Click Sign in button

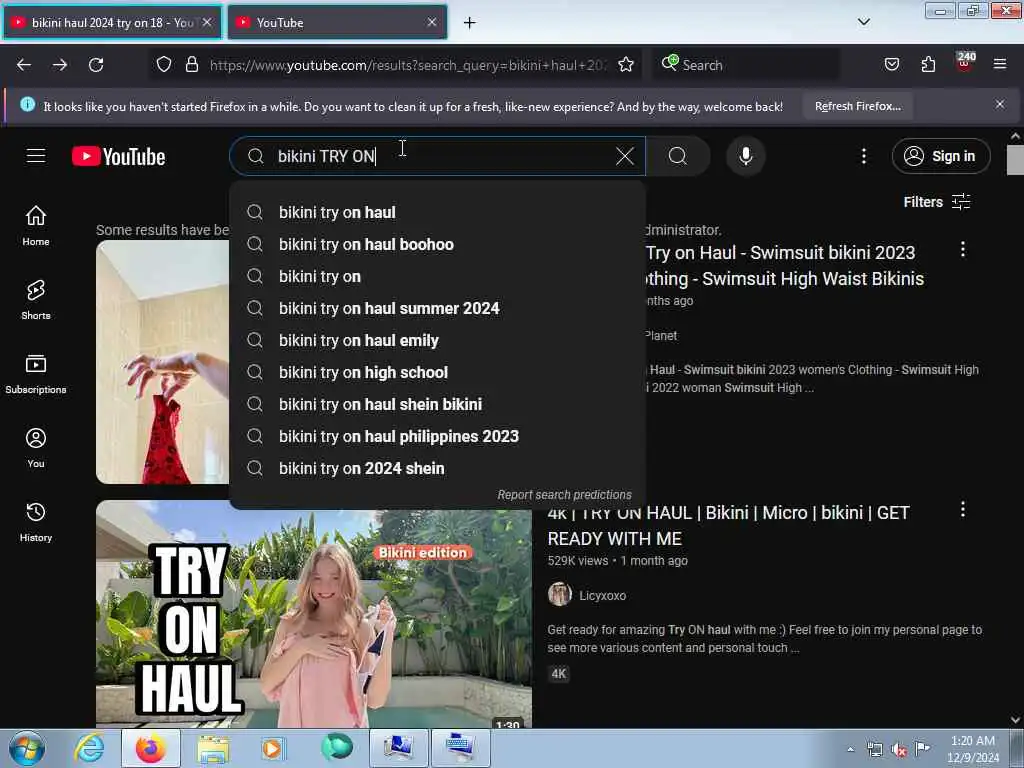941,156
